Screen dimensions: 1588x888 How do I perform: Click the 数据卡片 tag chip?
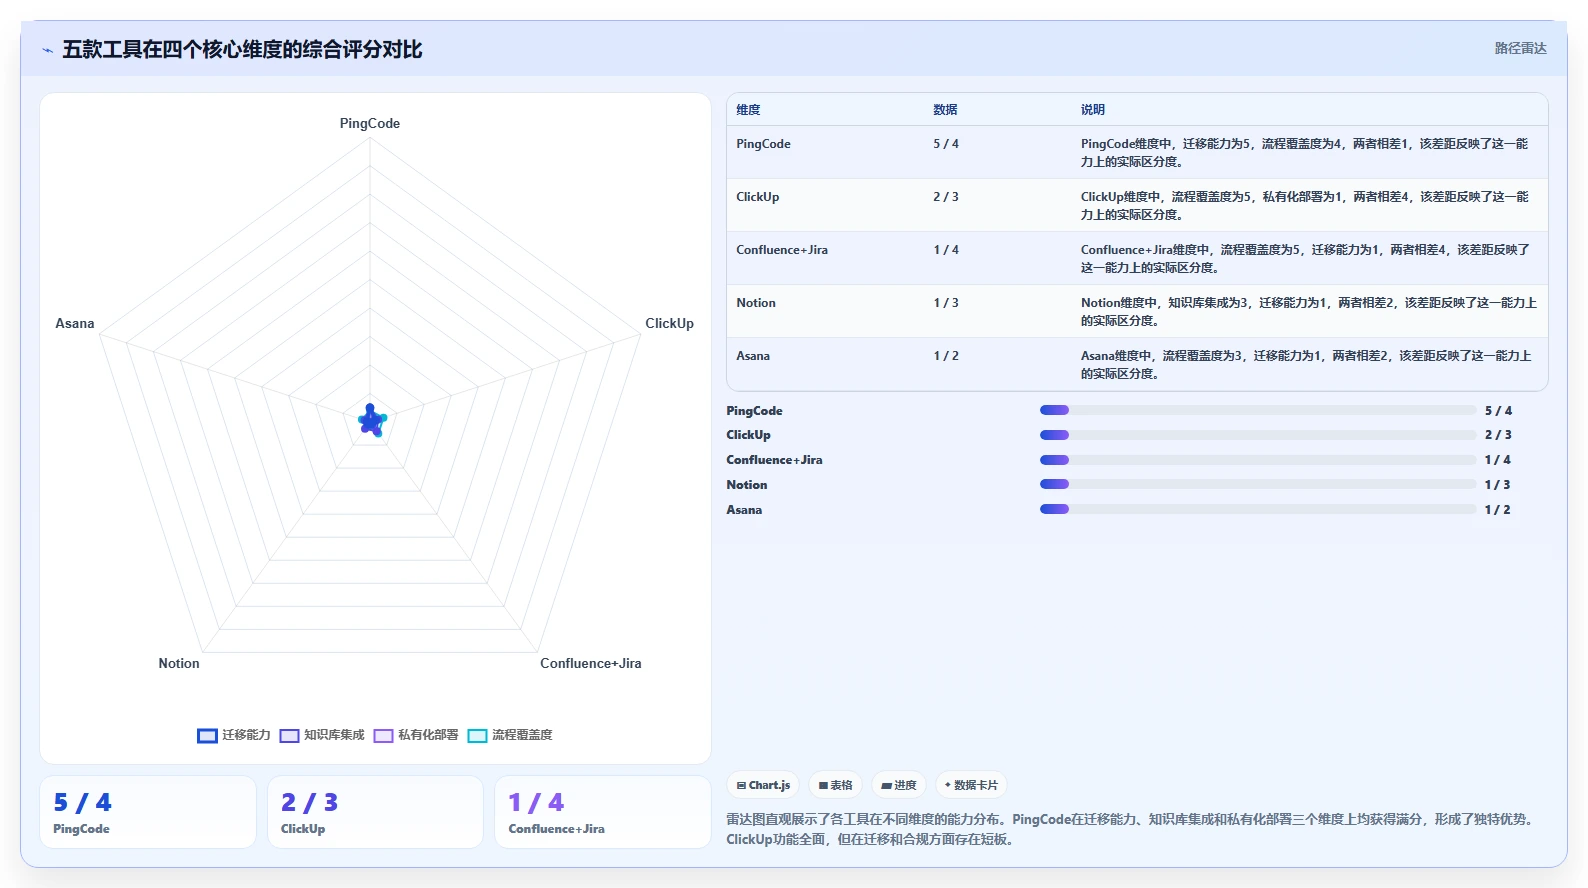[x=971, y=785]
